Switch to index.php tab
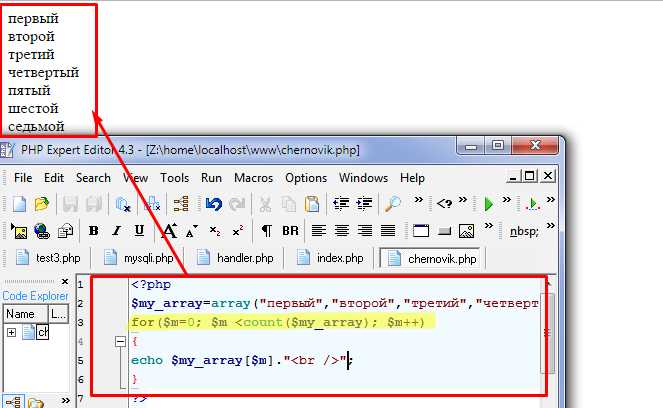 point(331,258)
